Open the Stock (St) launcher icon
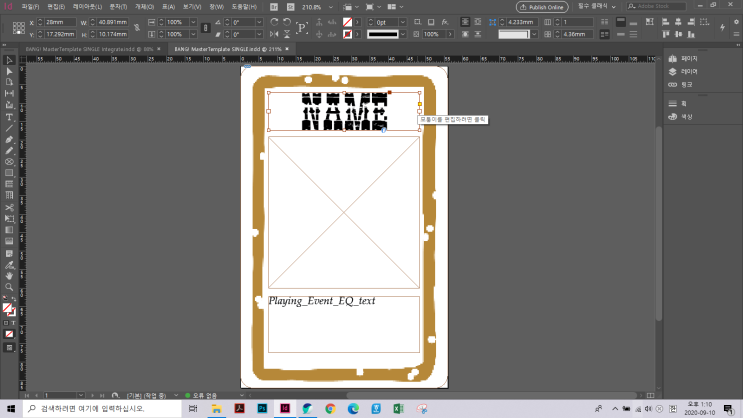The width and height of the screenshot is (743, 418). point(290,7)
